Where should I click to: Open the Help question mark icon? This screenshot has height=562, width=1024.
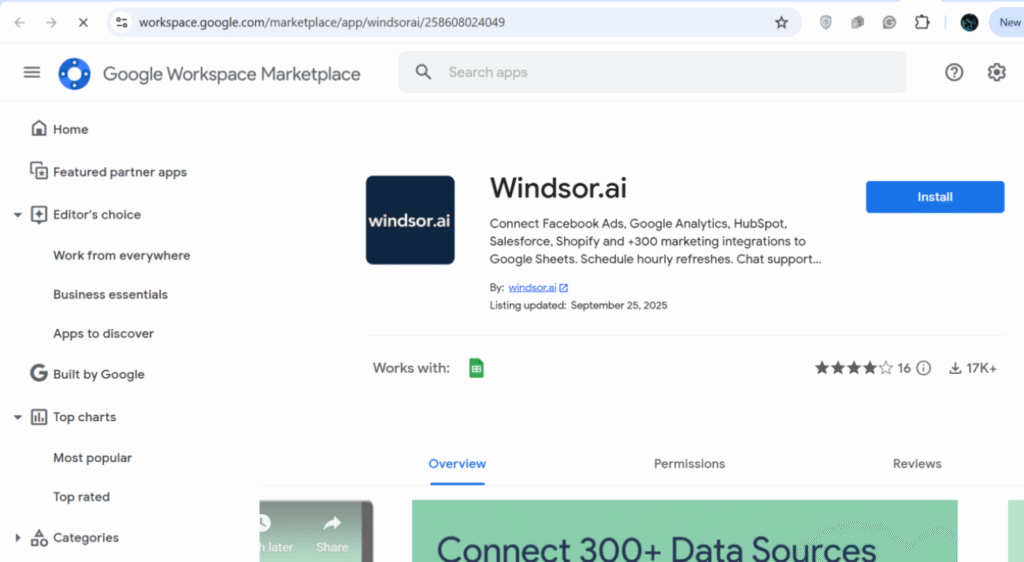coord(954,72)
